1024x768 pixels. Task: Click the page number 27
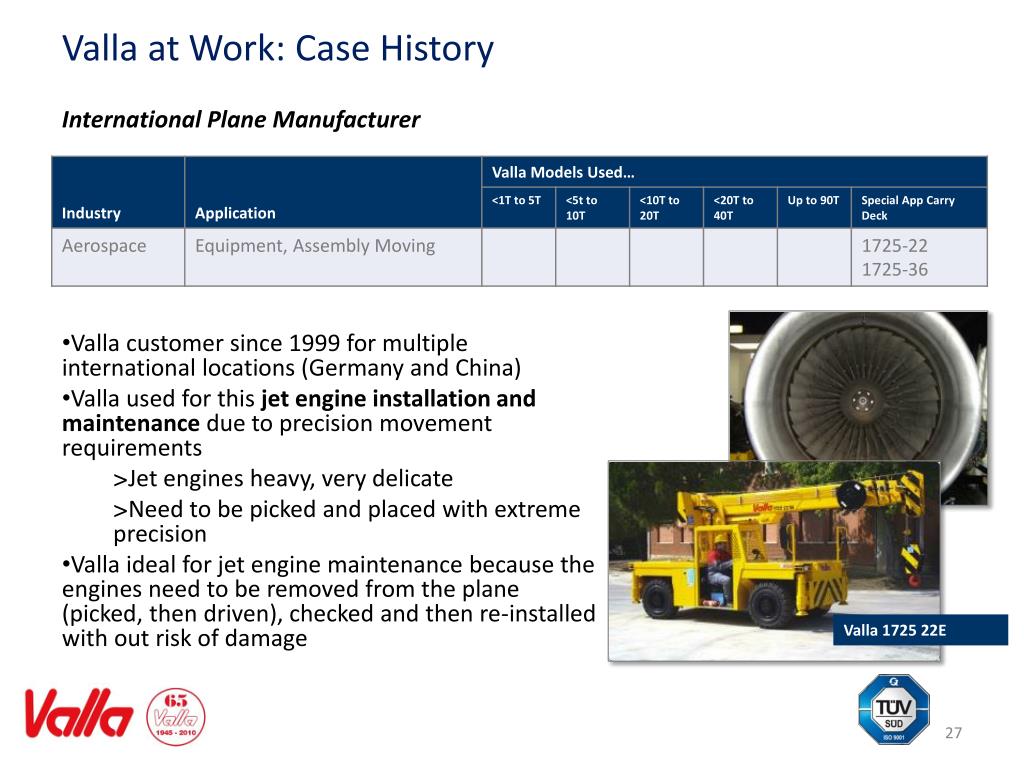click(953, 733)
